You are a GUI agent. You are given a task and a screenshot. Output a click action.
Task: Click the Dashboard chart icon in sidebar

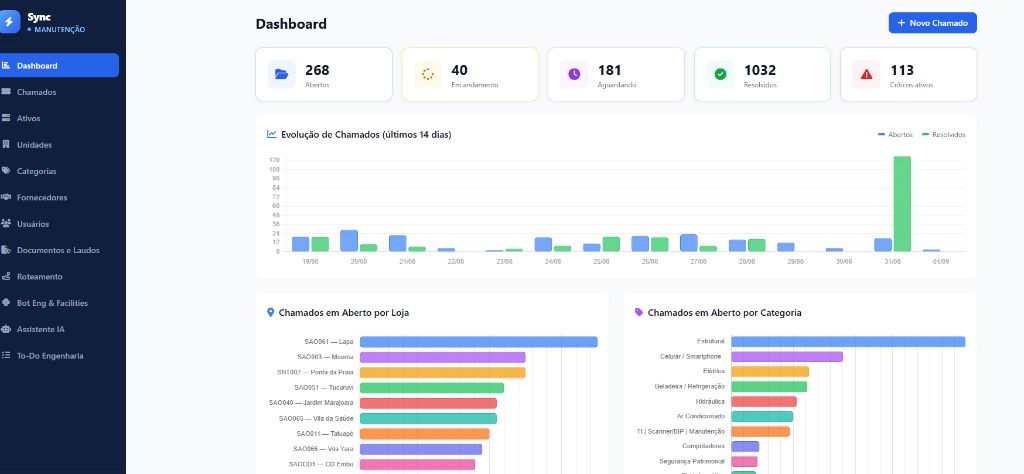(6, 65)
